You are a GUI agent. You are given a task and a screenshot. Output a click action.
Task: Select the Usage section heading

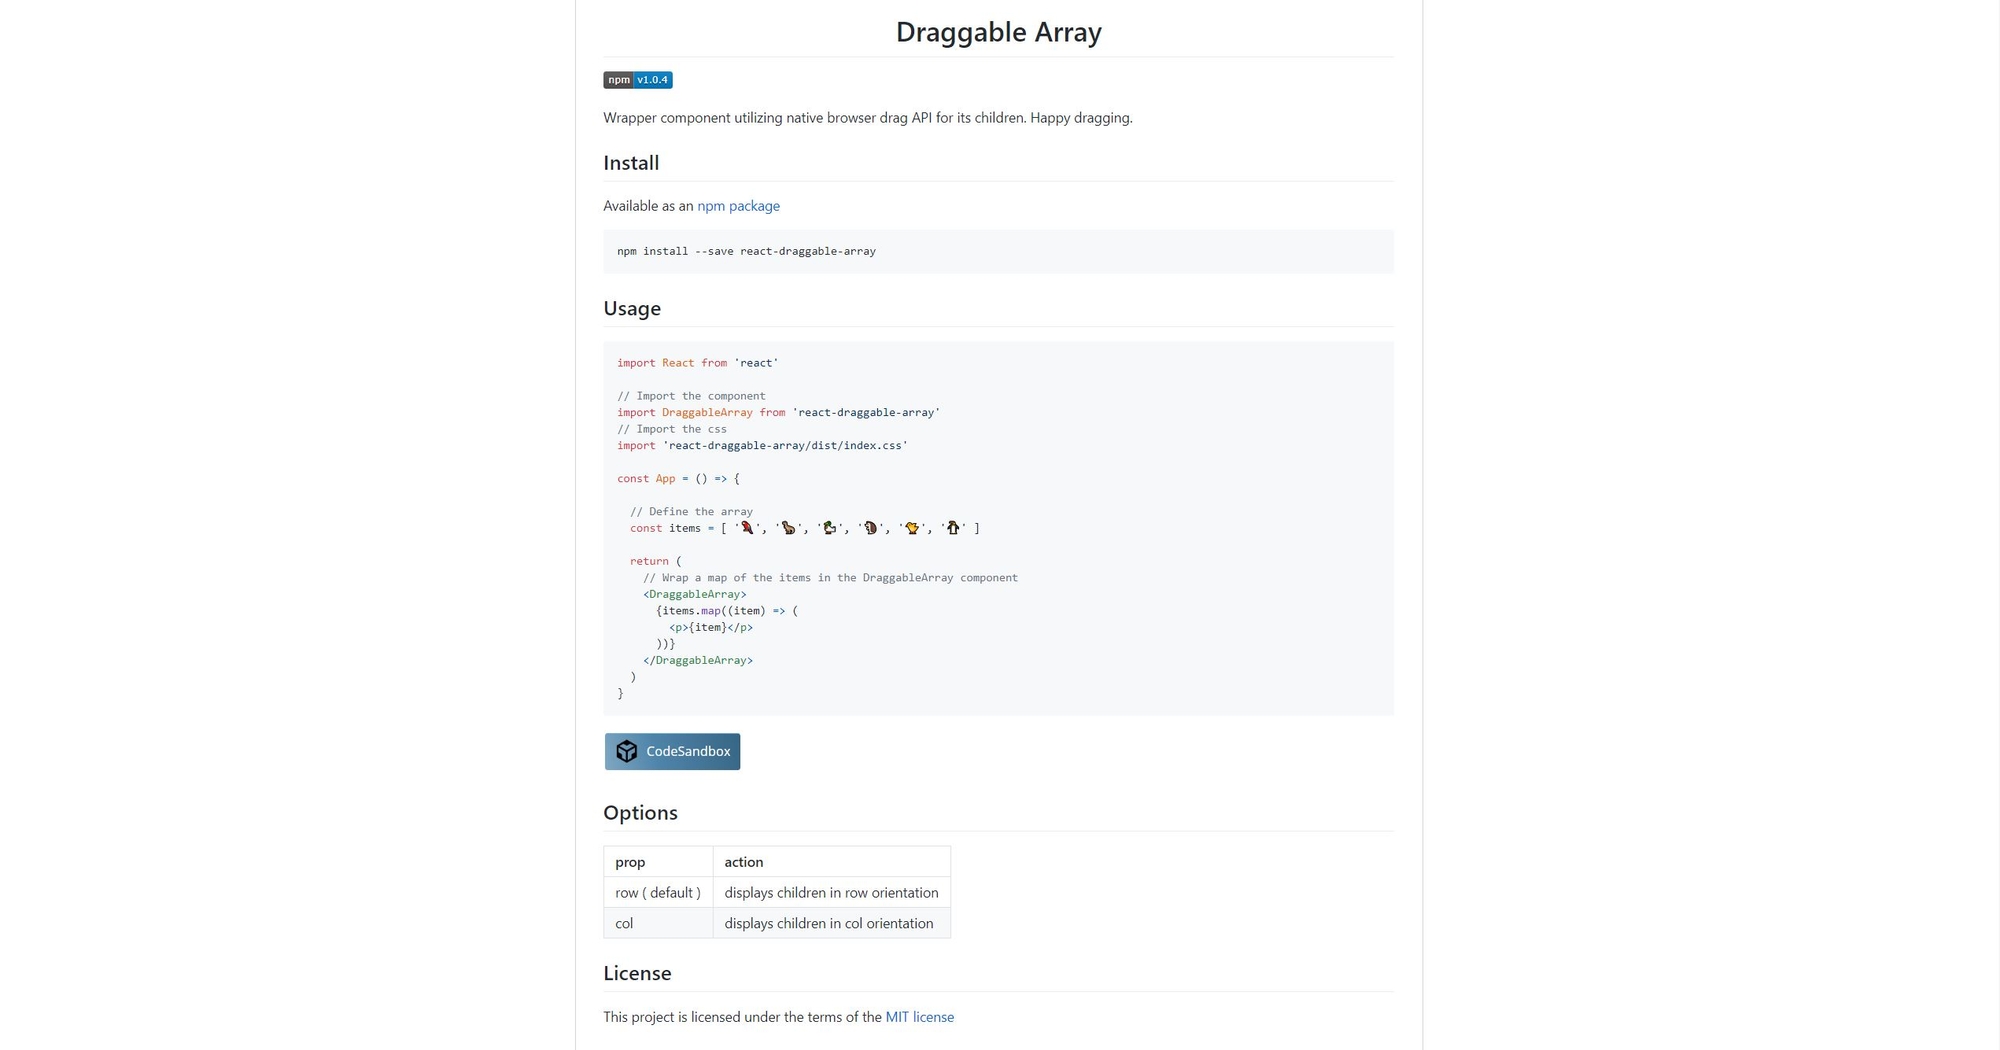tap(631, 308)
